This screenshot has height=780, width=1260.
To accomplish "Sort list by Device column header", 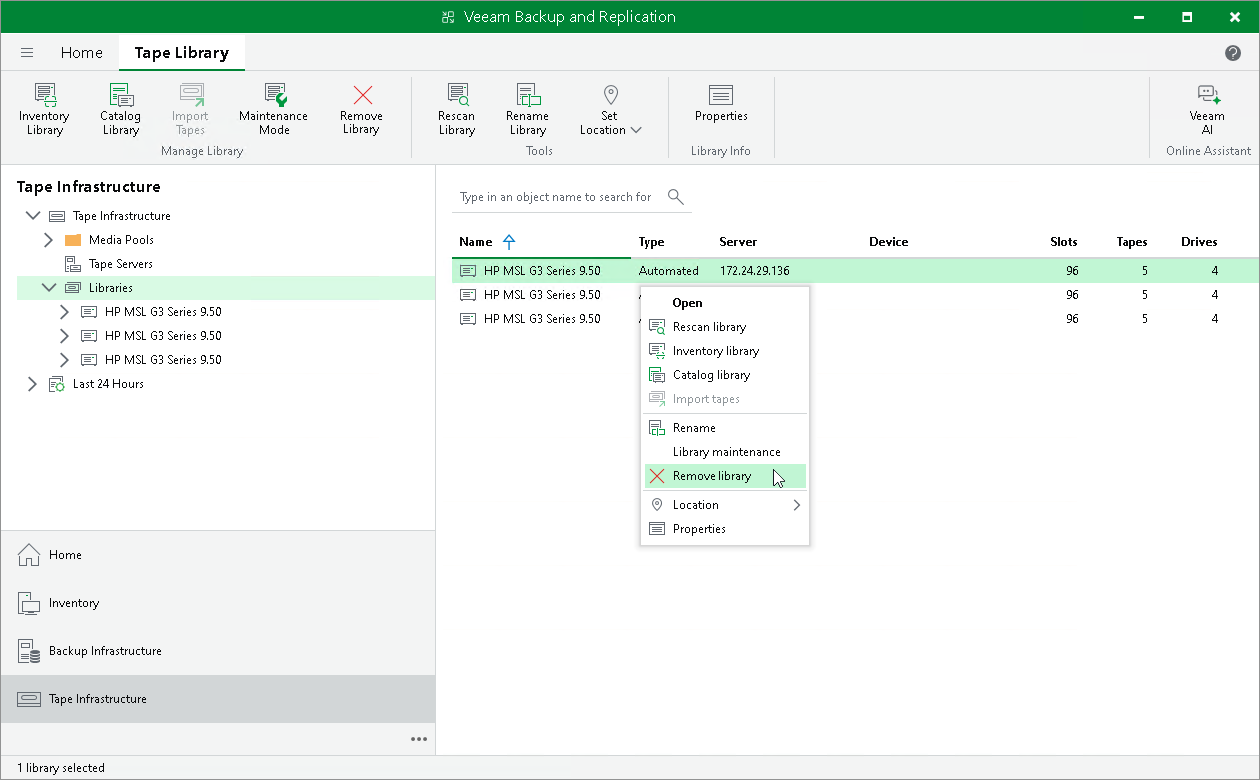I will pos(888,242).
